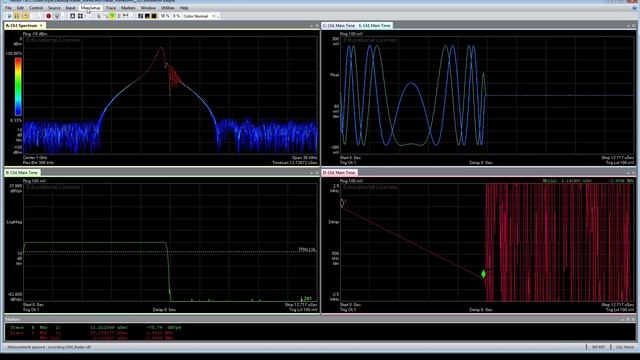Select the B: Ch1 Main Time tab
This screenshot has height=360, width=640.
(x=22, y=173)
